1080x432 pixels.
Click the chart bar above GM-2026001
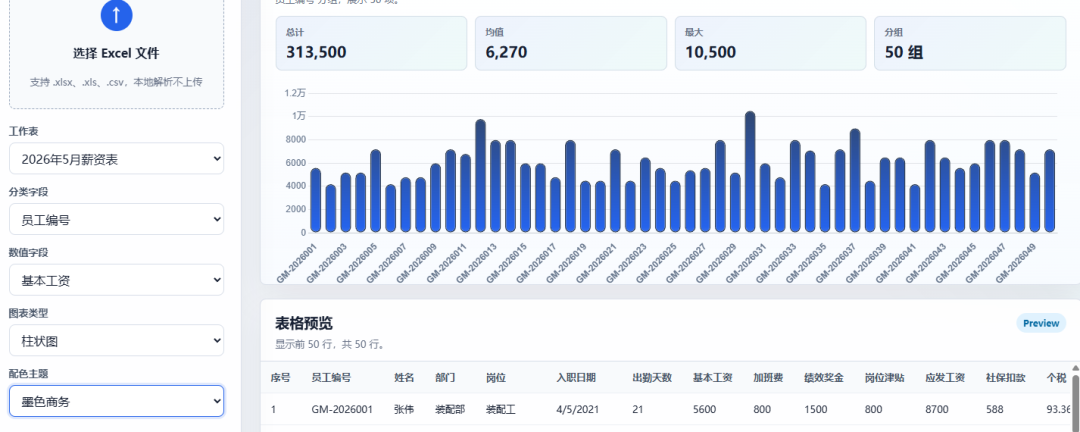pos(315,200)
